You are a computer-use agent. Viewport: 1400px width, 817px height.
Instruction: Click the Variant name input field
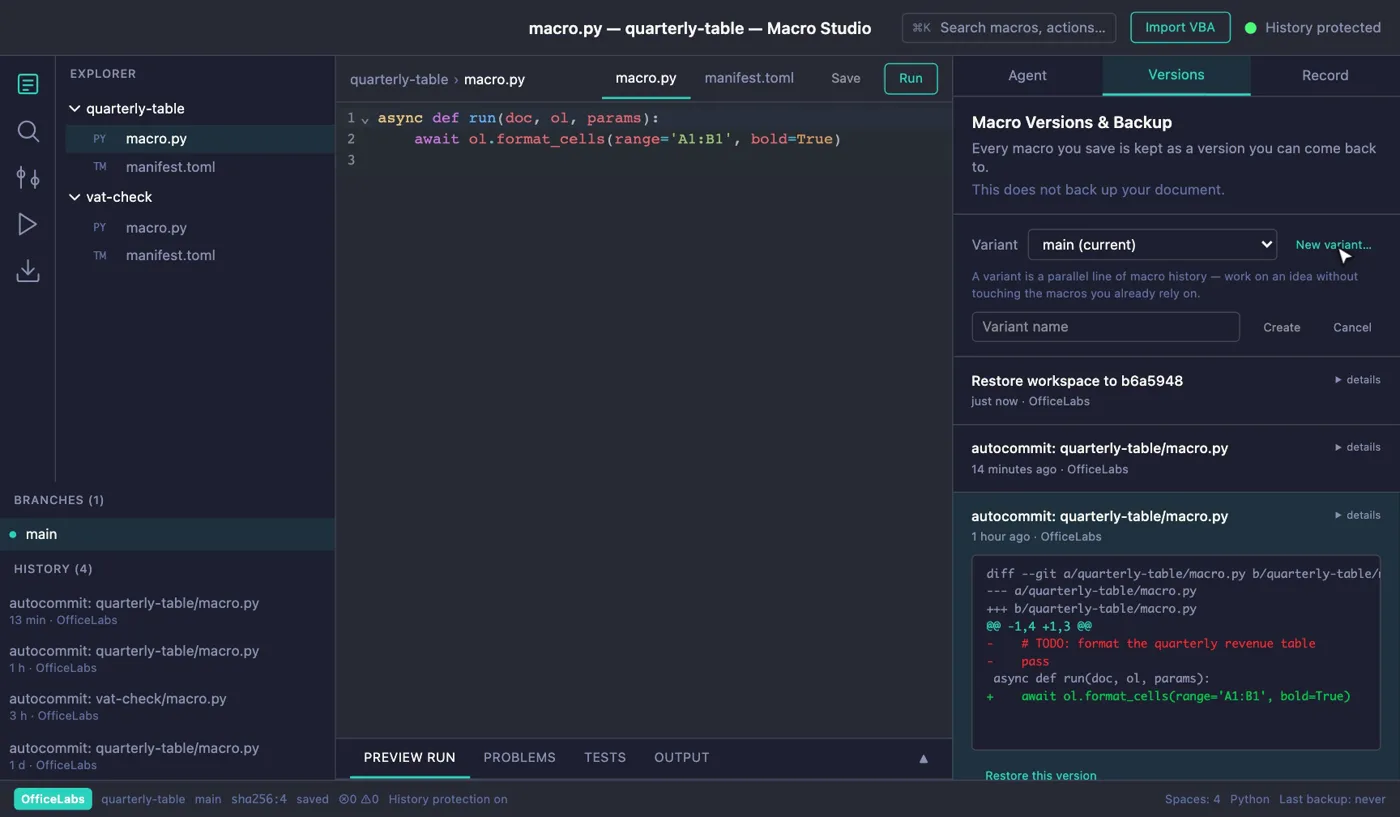tap(1106, 327)
